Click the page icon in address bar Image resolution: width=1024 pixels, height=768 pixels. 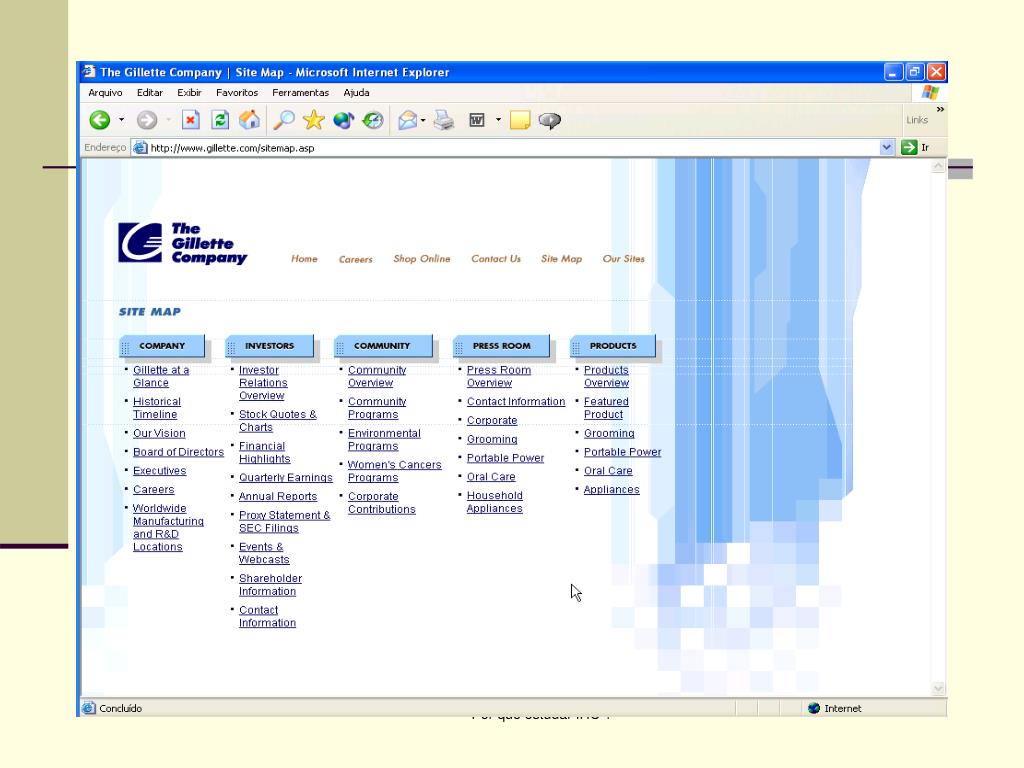click(140, 148)
